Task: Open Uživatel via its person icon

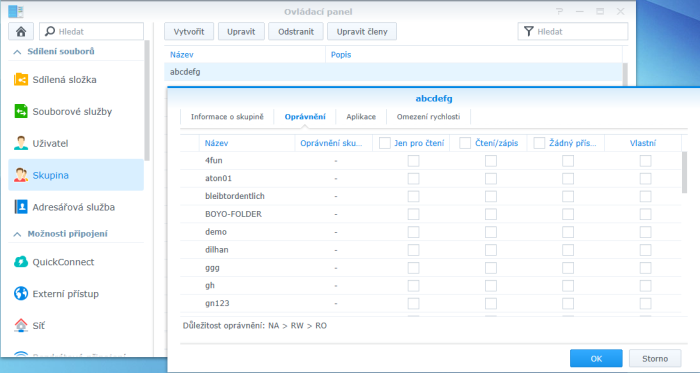Action: coord(21,143)
